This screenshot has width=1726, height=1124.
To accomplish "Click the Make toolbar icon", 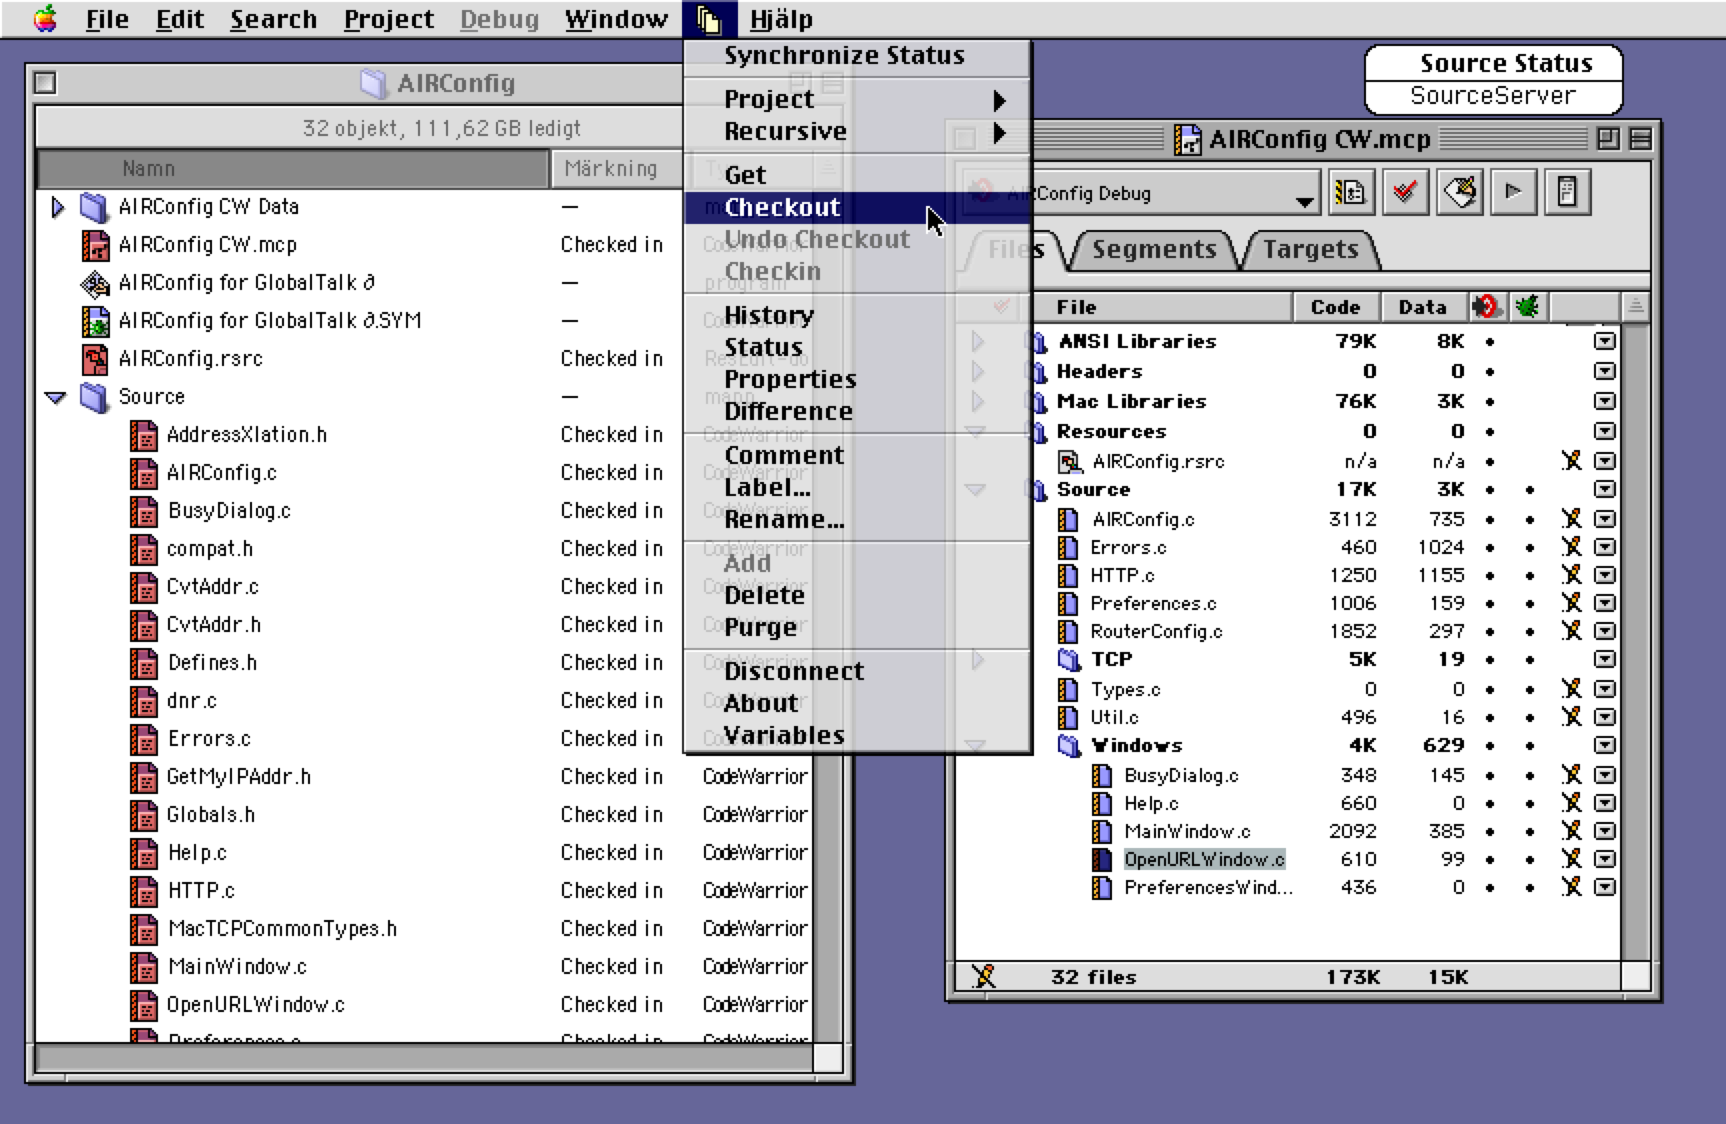I will [x=1459, y=192].
